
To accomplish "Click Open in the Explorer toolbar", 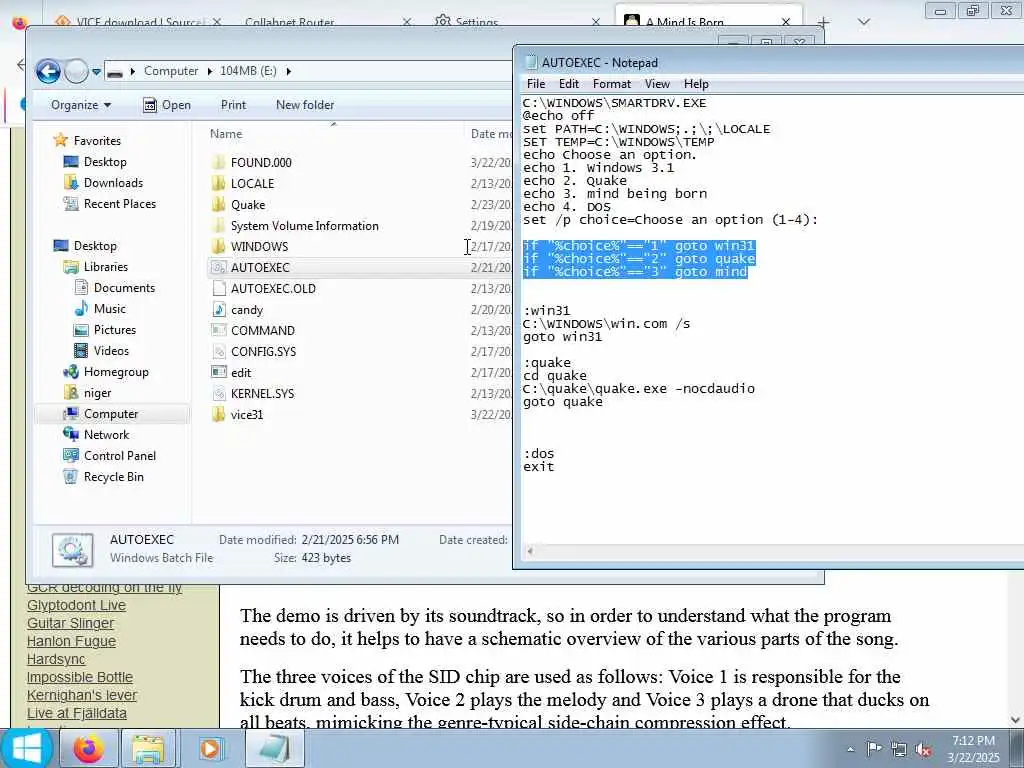I will click(x=167, y=105).
